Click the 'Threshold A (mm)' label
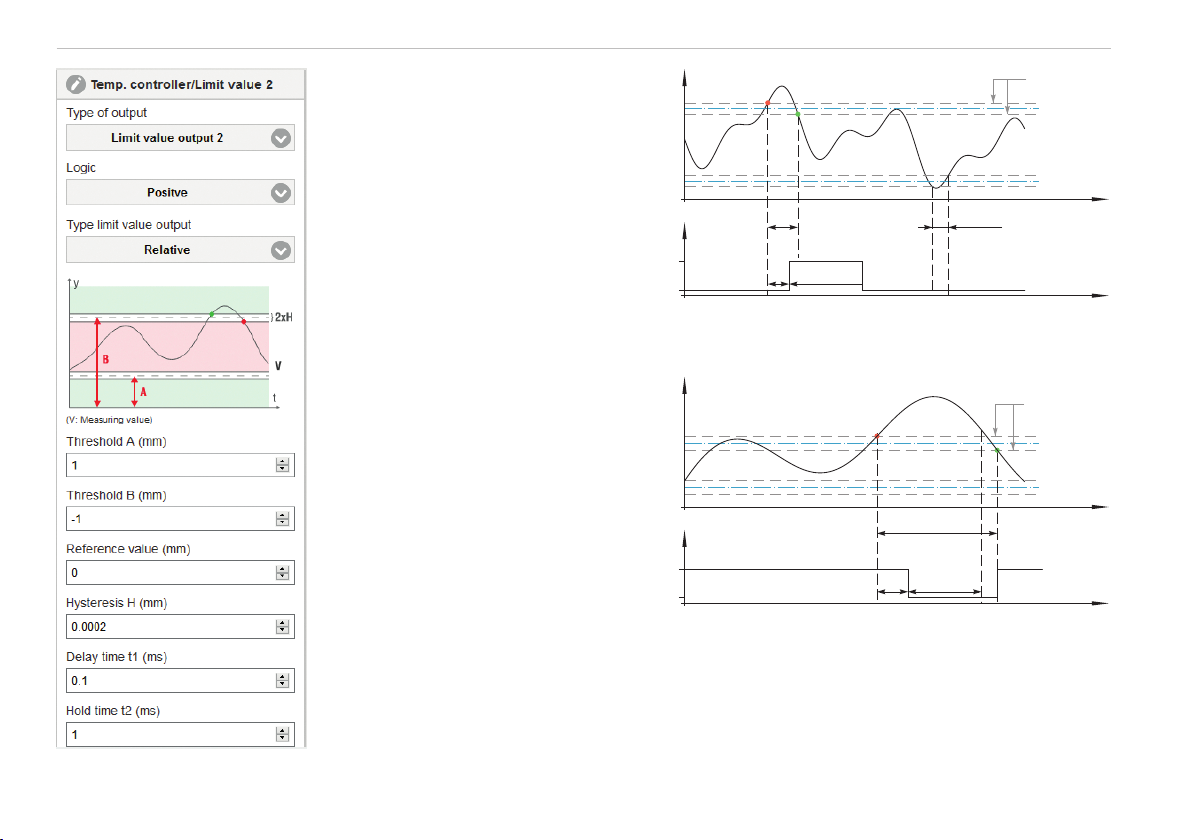Image resolution: width=1192 pixels, height=840 pixels. point(116,442)
